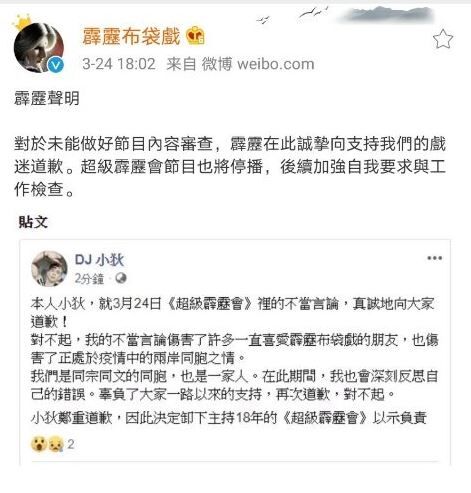Image resolution: width=471 pixels, height=493 pixels.
Task: Open the DJ 小狄 name link
Action: click(99, 260)
